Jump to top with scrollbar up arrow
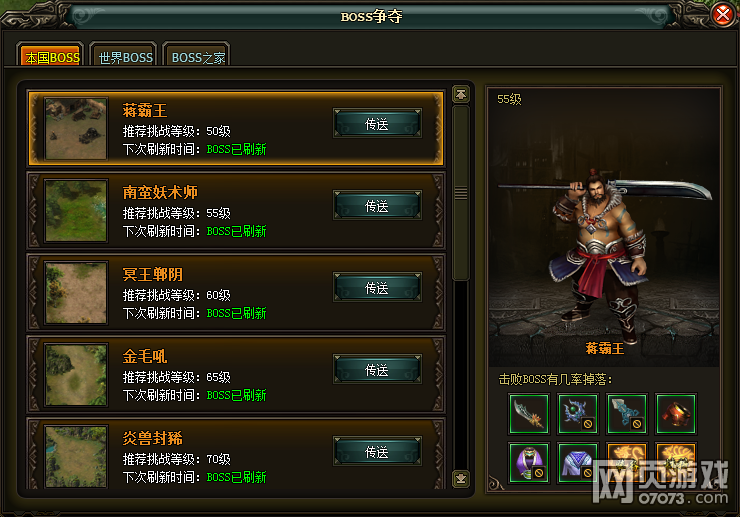 461,94
